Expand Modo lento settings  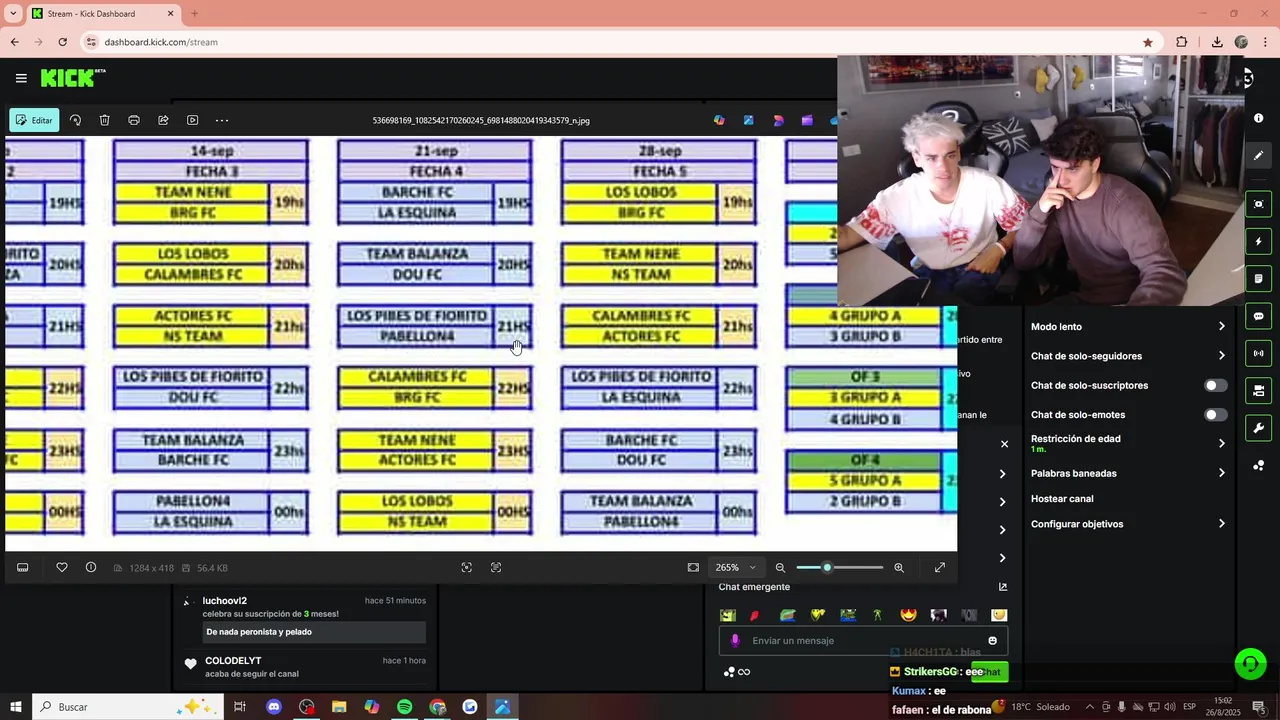pos(1128,326)
